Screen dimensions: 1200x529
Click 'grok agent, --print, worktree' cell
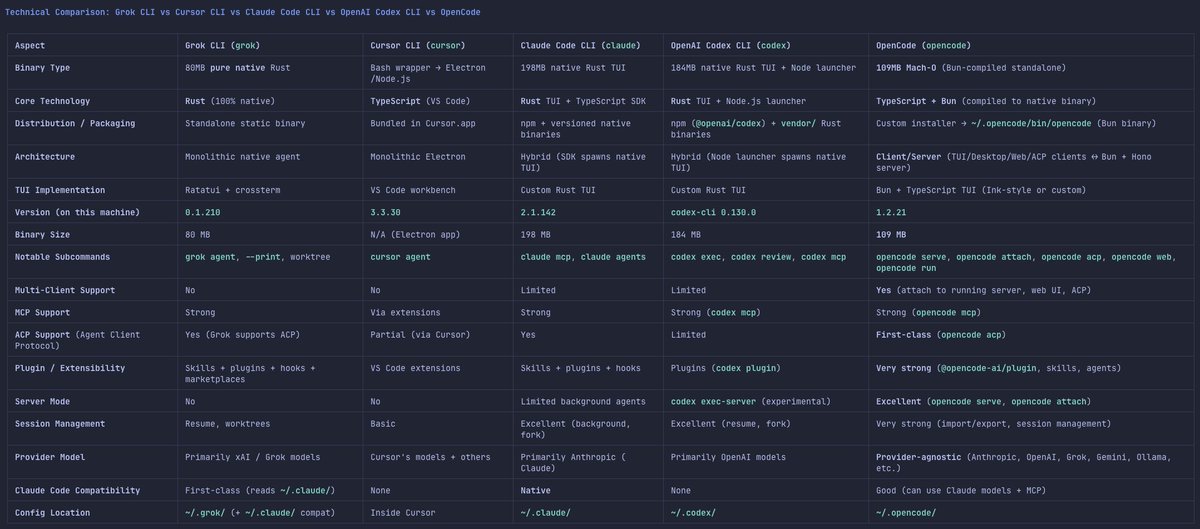point(258,257)
